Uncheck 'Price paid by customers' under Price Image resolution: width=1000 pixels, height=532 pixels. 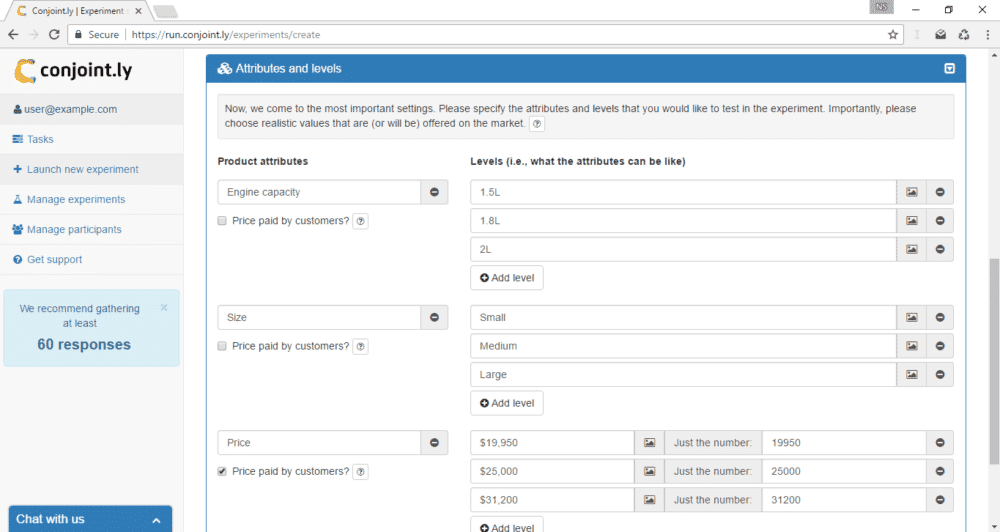[223, 471]
